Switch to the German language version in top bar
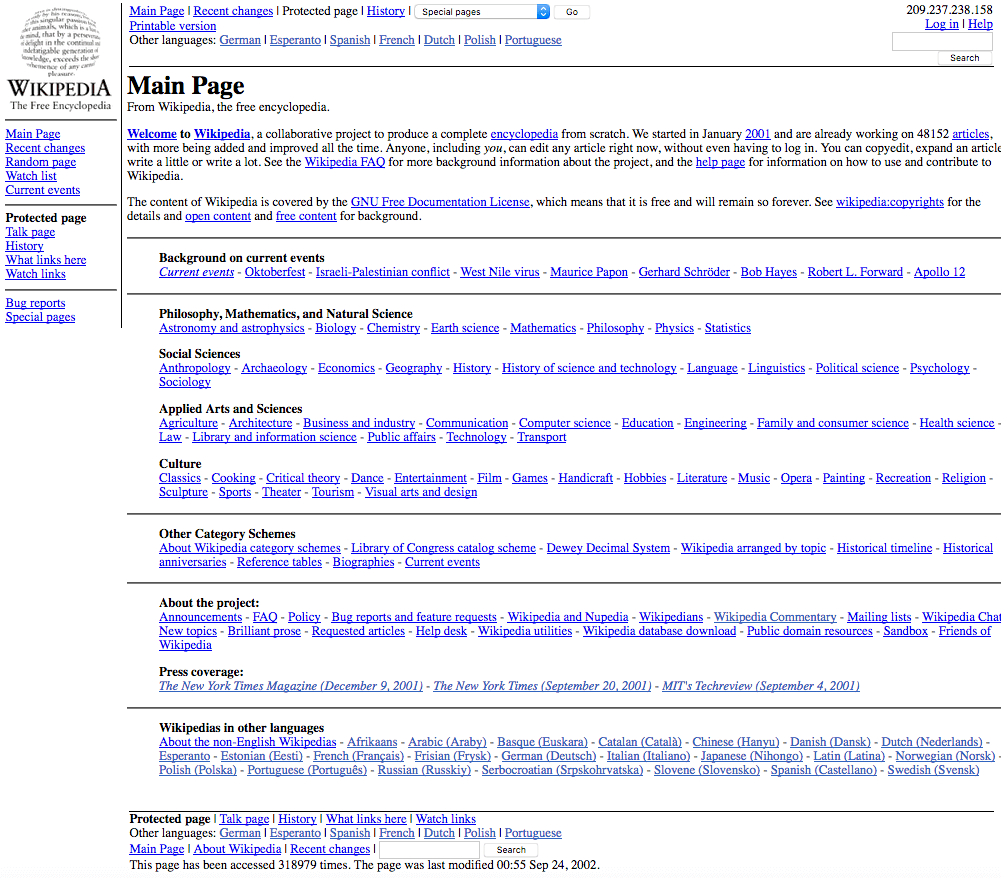Screen dimensions: 1001x878 240,40
